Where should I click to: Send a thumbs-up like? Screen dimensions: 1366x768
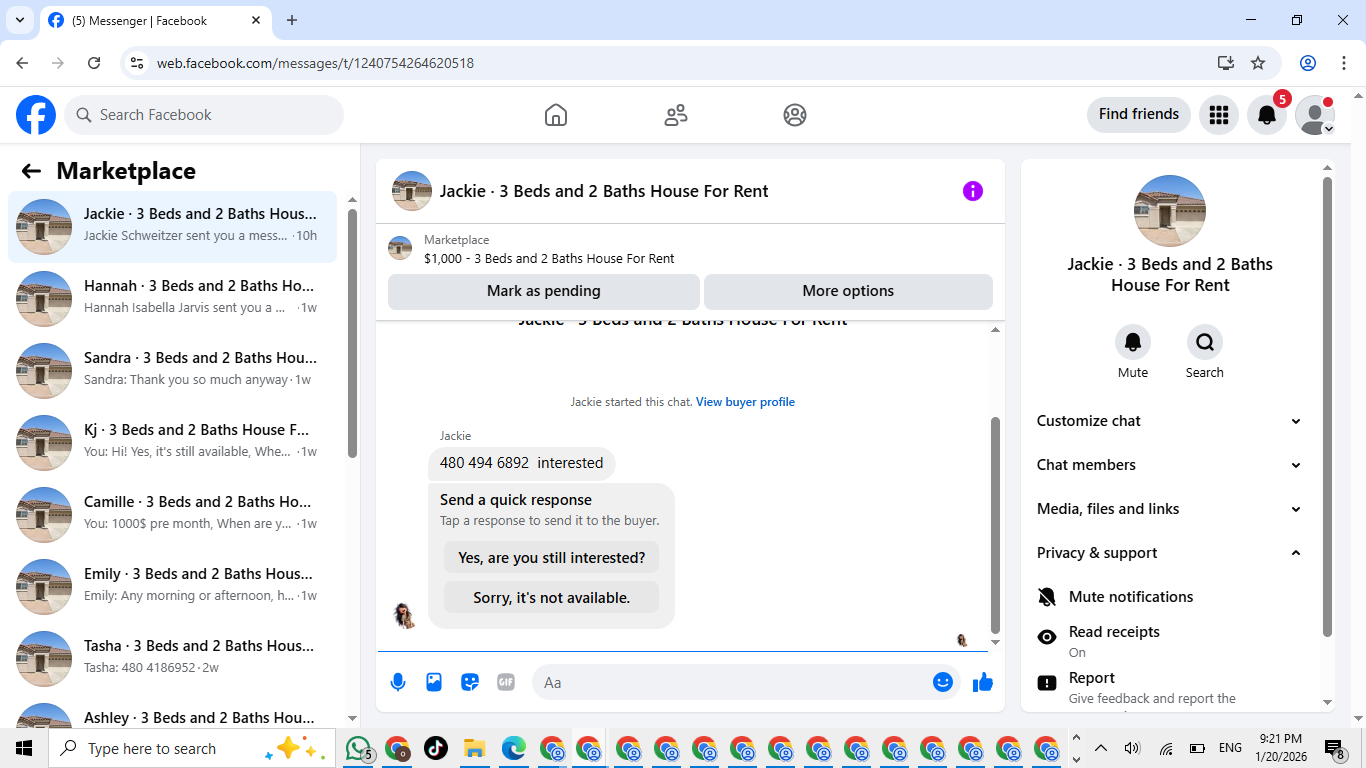point(983,682)
